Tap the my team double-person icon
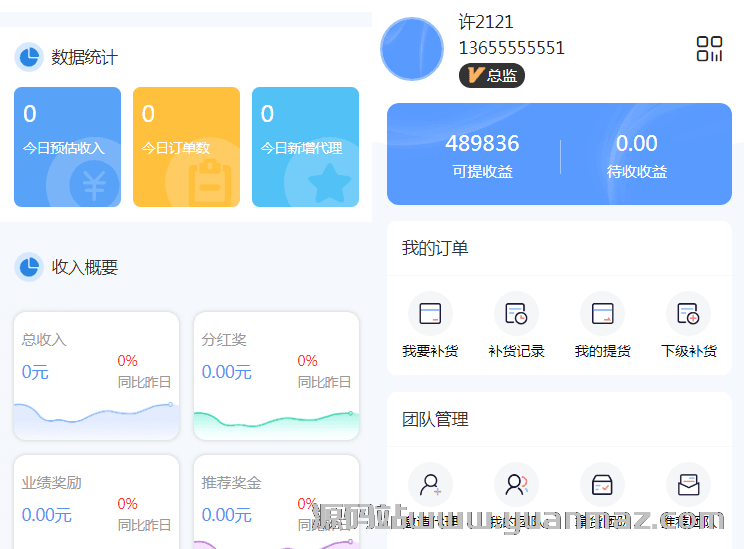This screenshot has width=744, height=549. (x=516, y=484)
